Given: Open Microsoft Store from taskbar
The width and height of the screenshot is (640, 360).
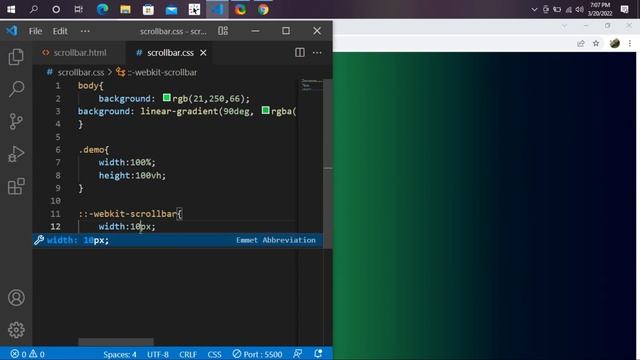Looking at the screenshot, I should coord(148,9).
